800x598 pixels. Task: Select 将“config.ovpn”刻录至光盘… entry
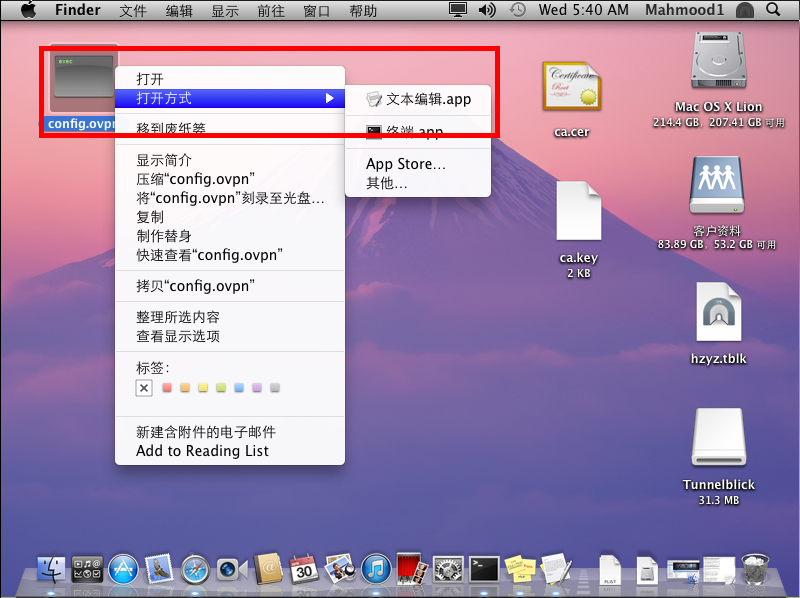(230, 198)
